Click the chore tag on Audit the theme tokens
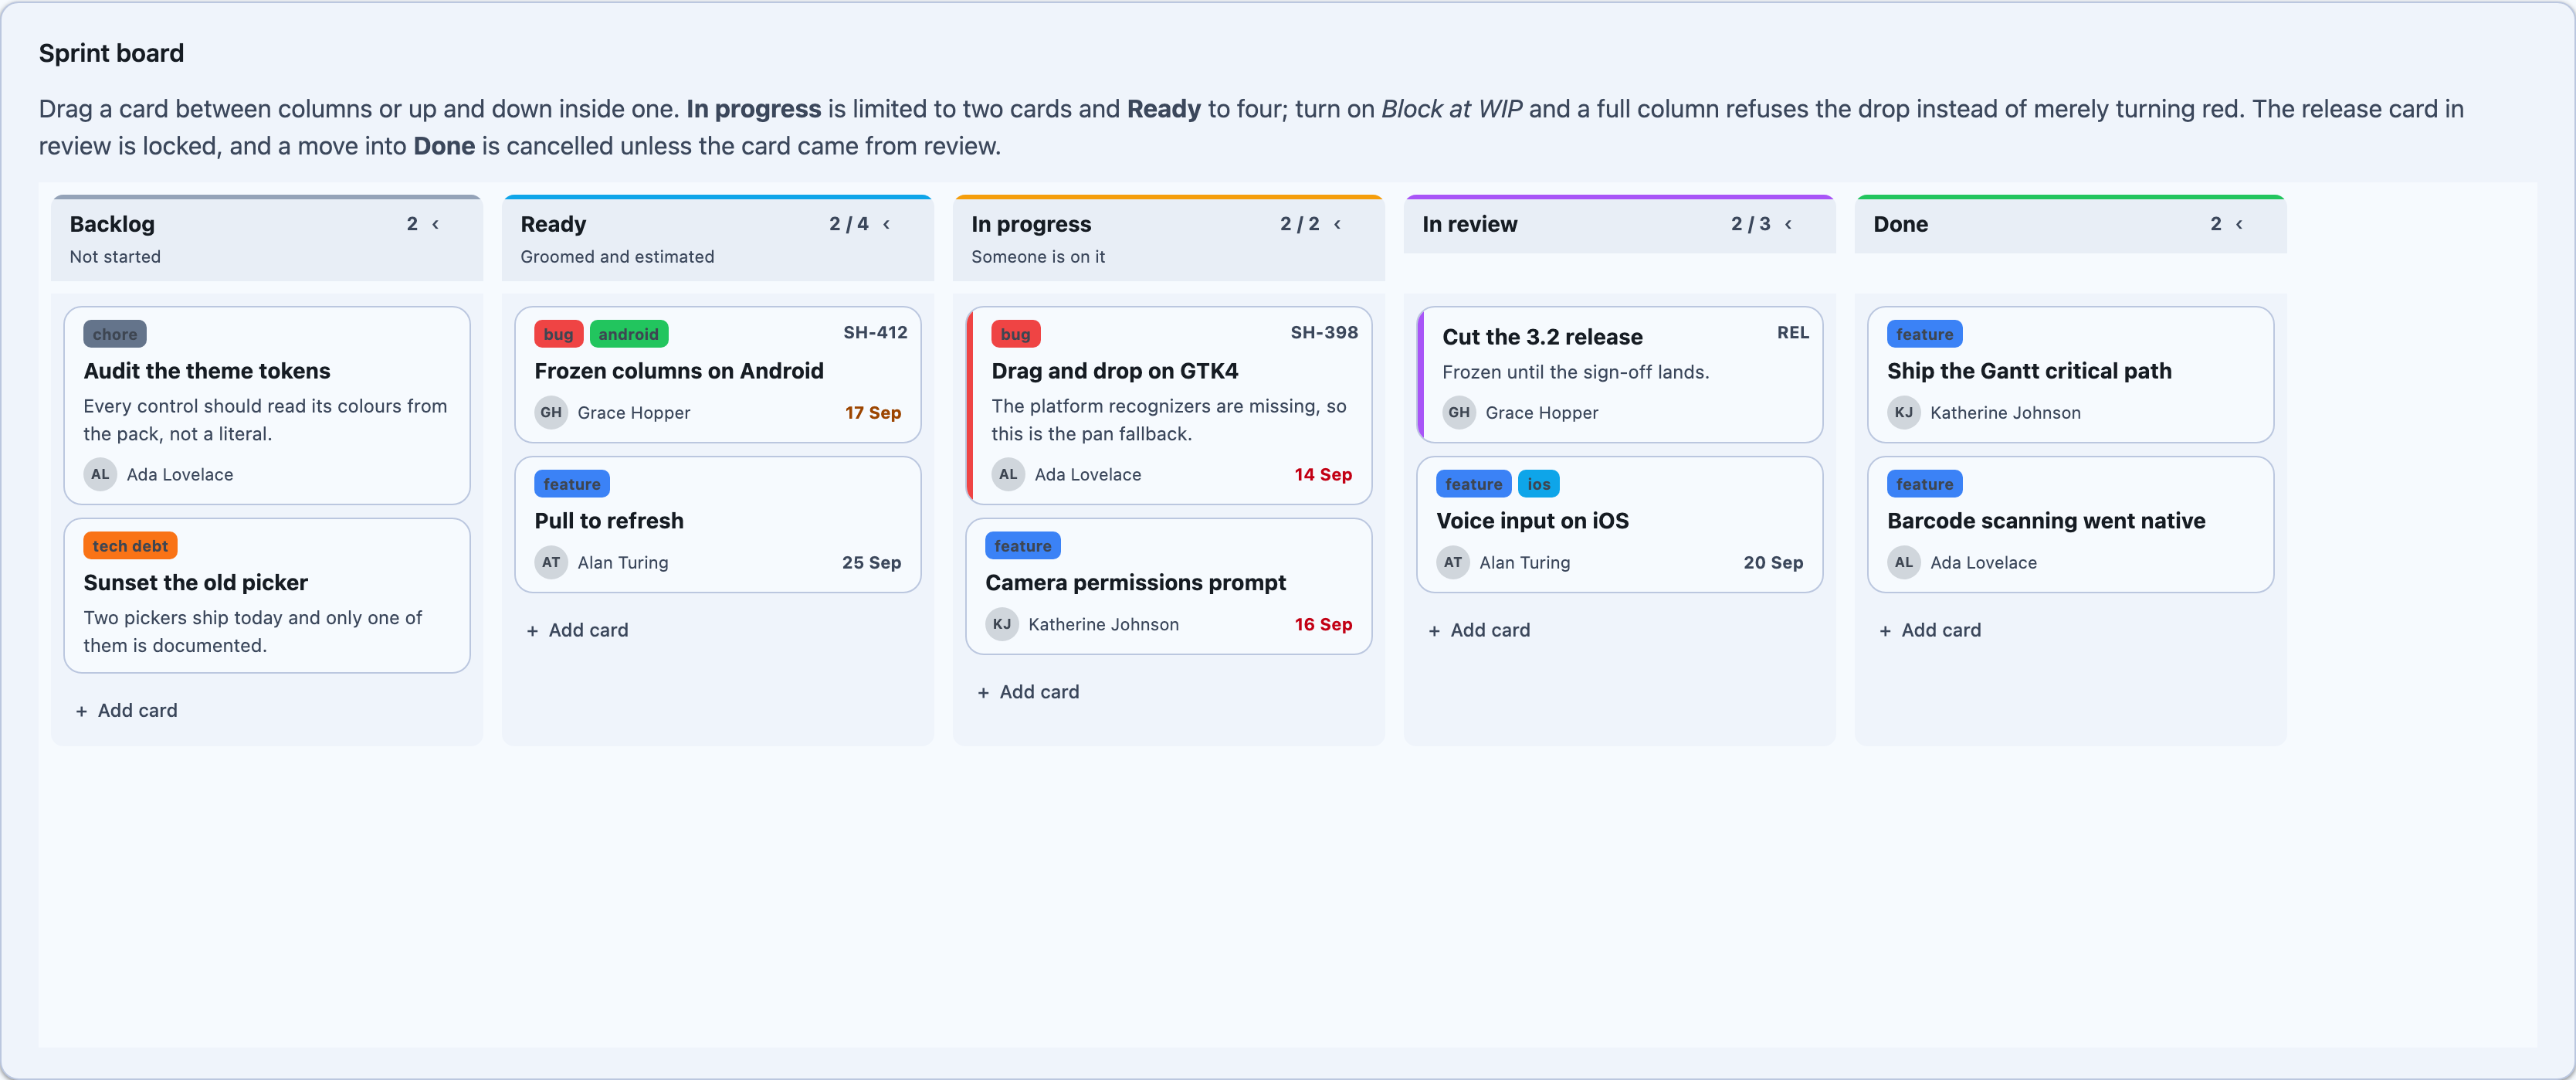 point(115,334)
